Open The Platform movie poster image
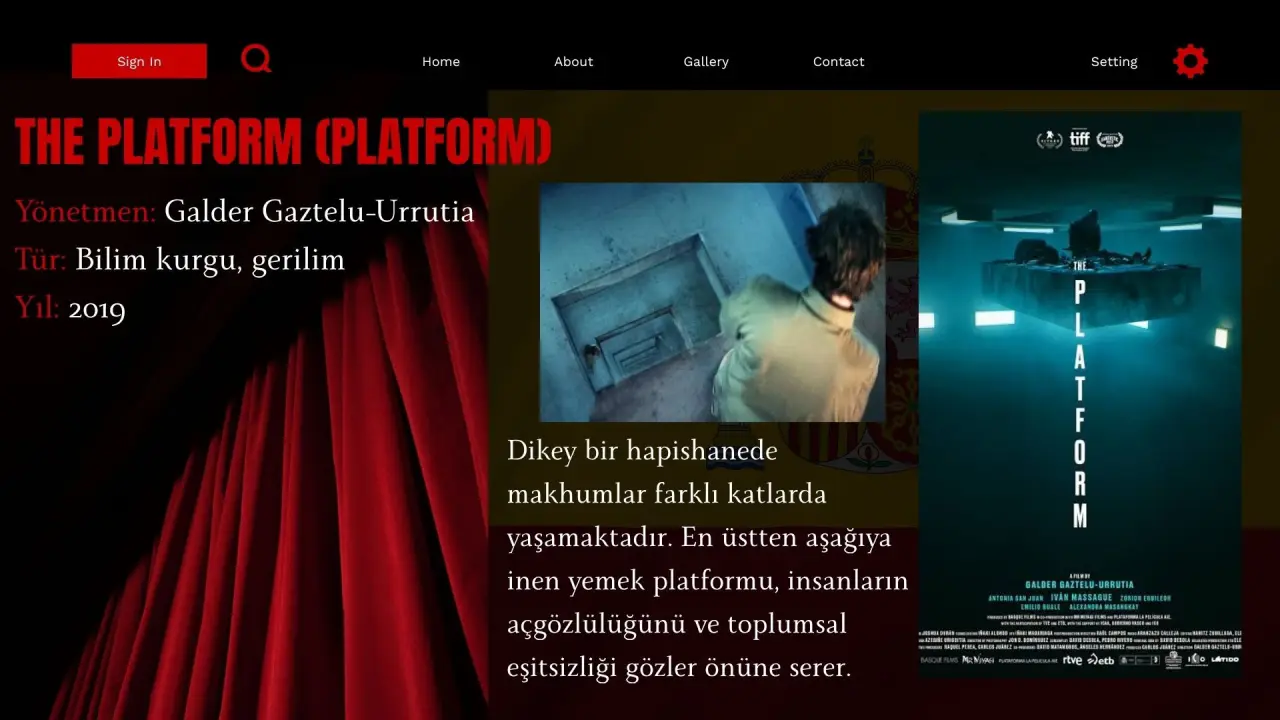The image size is (1280, 720). click(x=1080, y=395)
